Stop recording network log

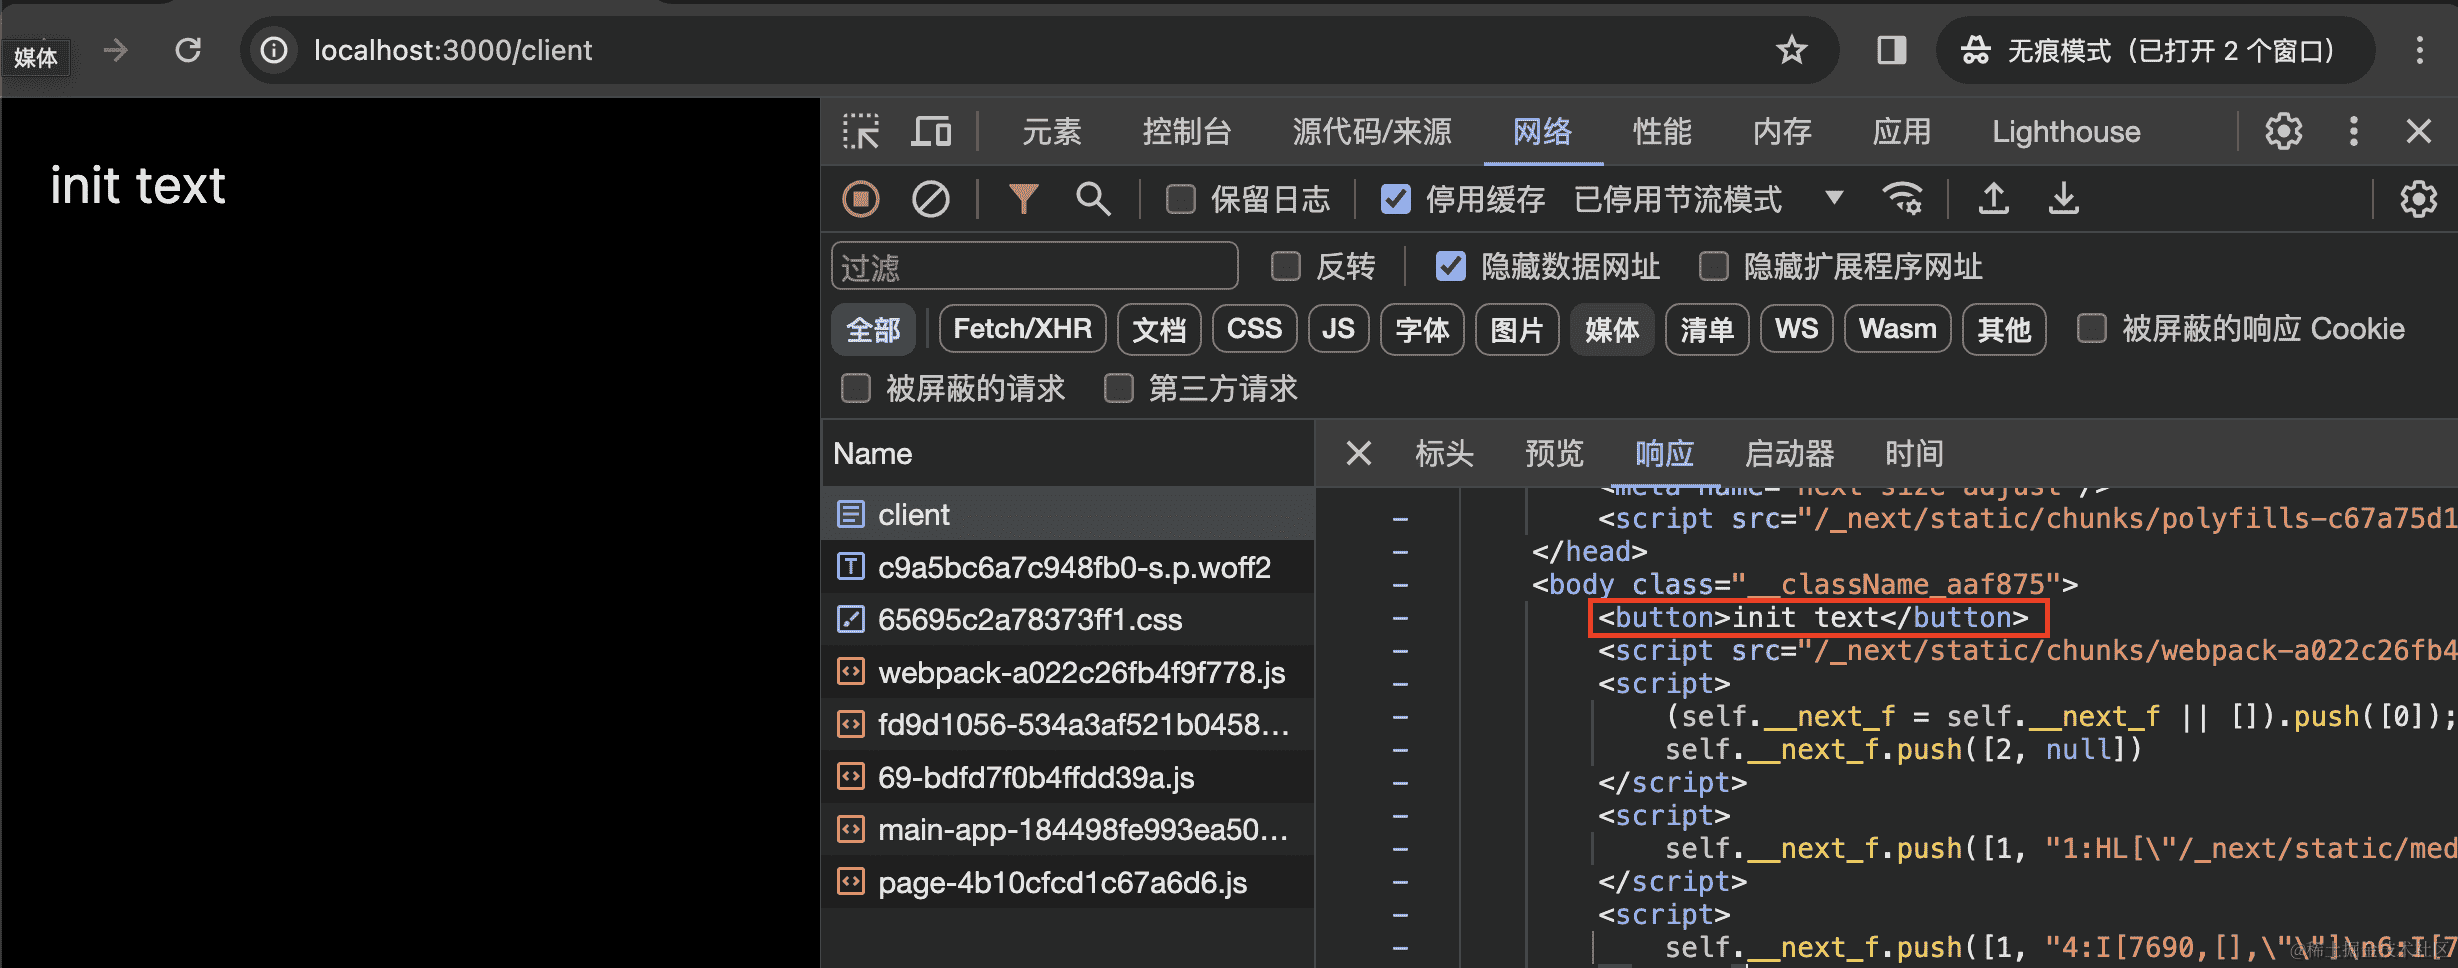click(861, 198)
